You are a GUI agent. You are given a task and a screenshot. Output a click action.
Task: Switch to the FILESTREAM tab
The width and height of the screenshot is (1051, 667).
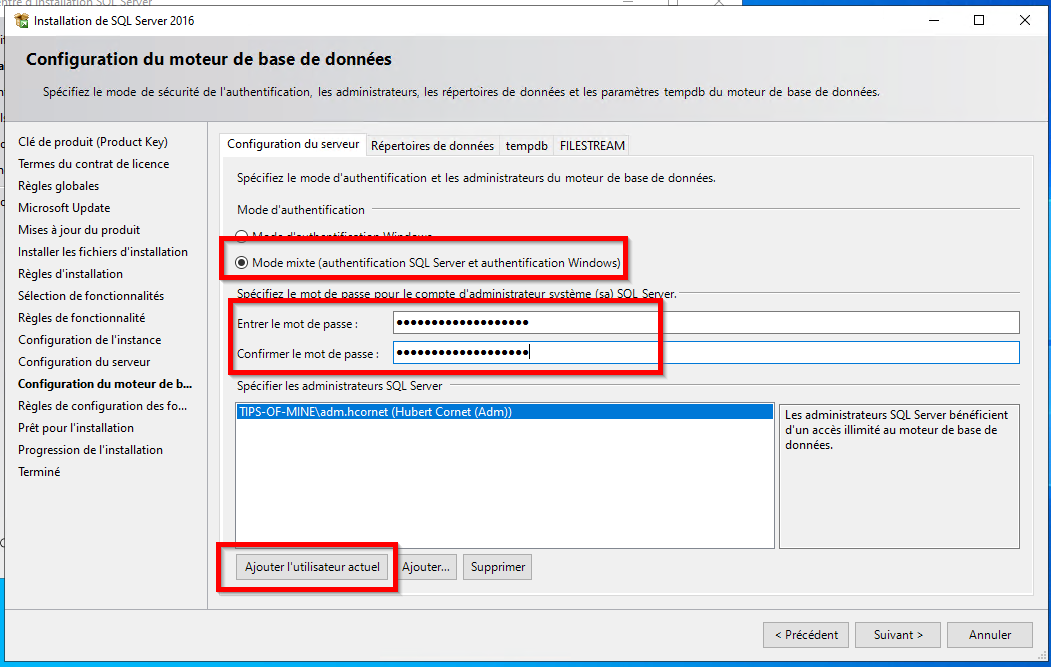(x=592, y=145)
